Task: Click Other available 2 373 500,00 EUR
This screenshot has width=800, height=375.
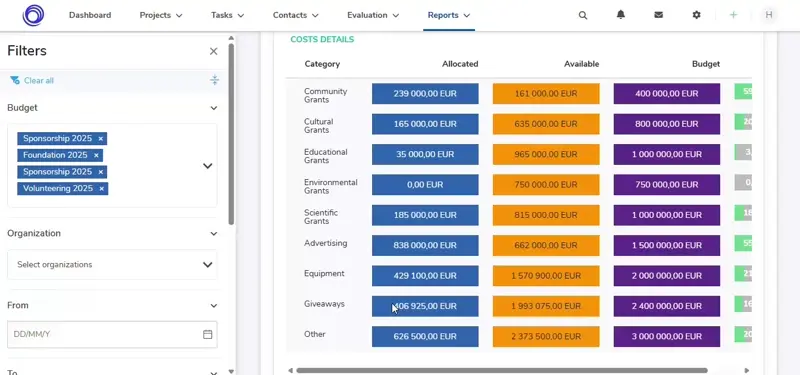Action: [546, 336]
